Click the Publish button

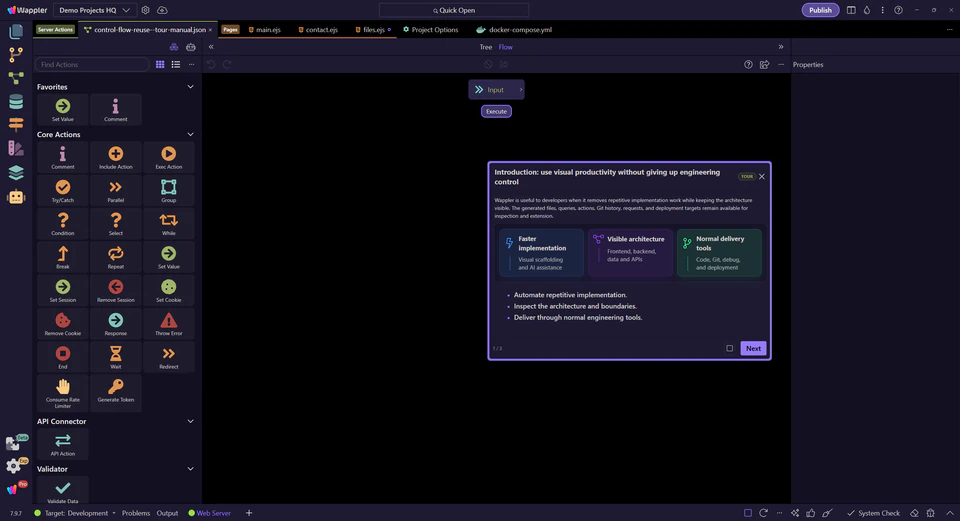pos(820,10)
